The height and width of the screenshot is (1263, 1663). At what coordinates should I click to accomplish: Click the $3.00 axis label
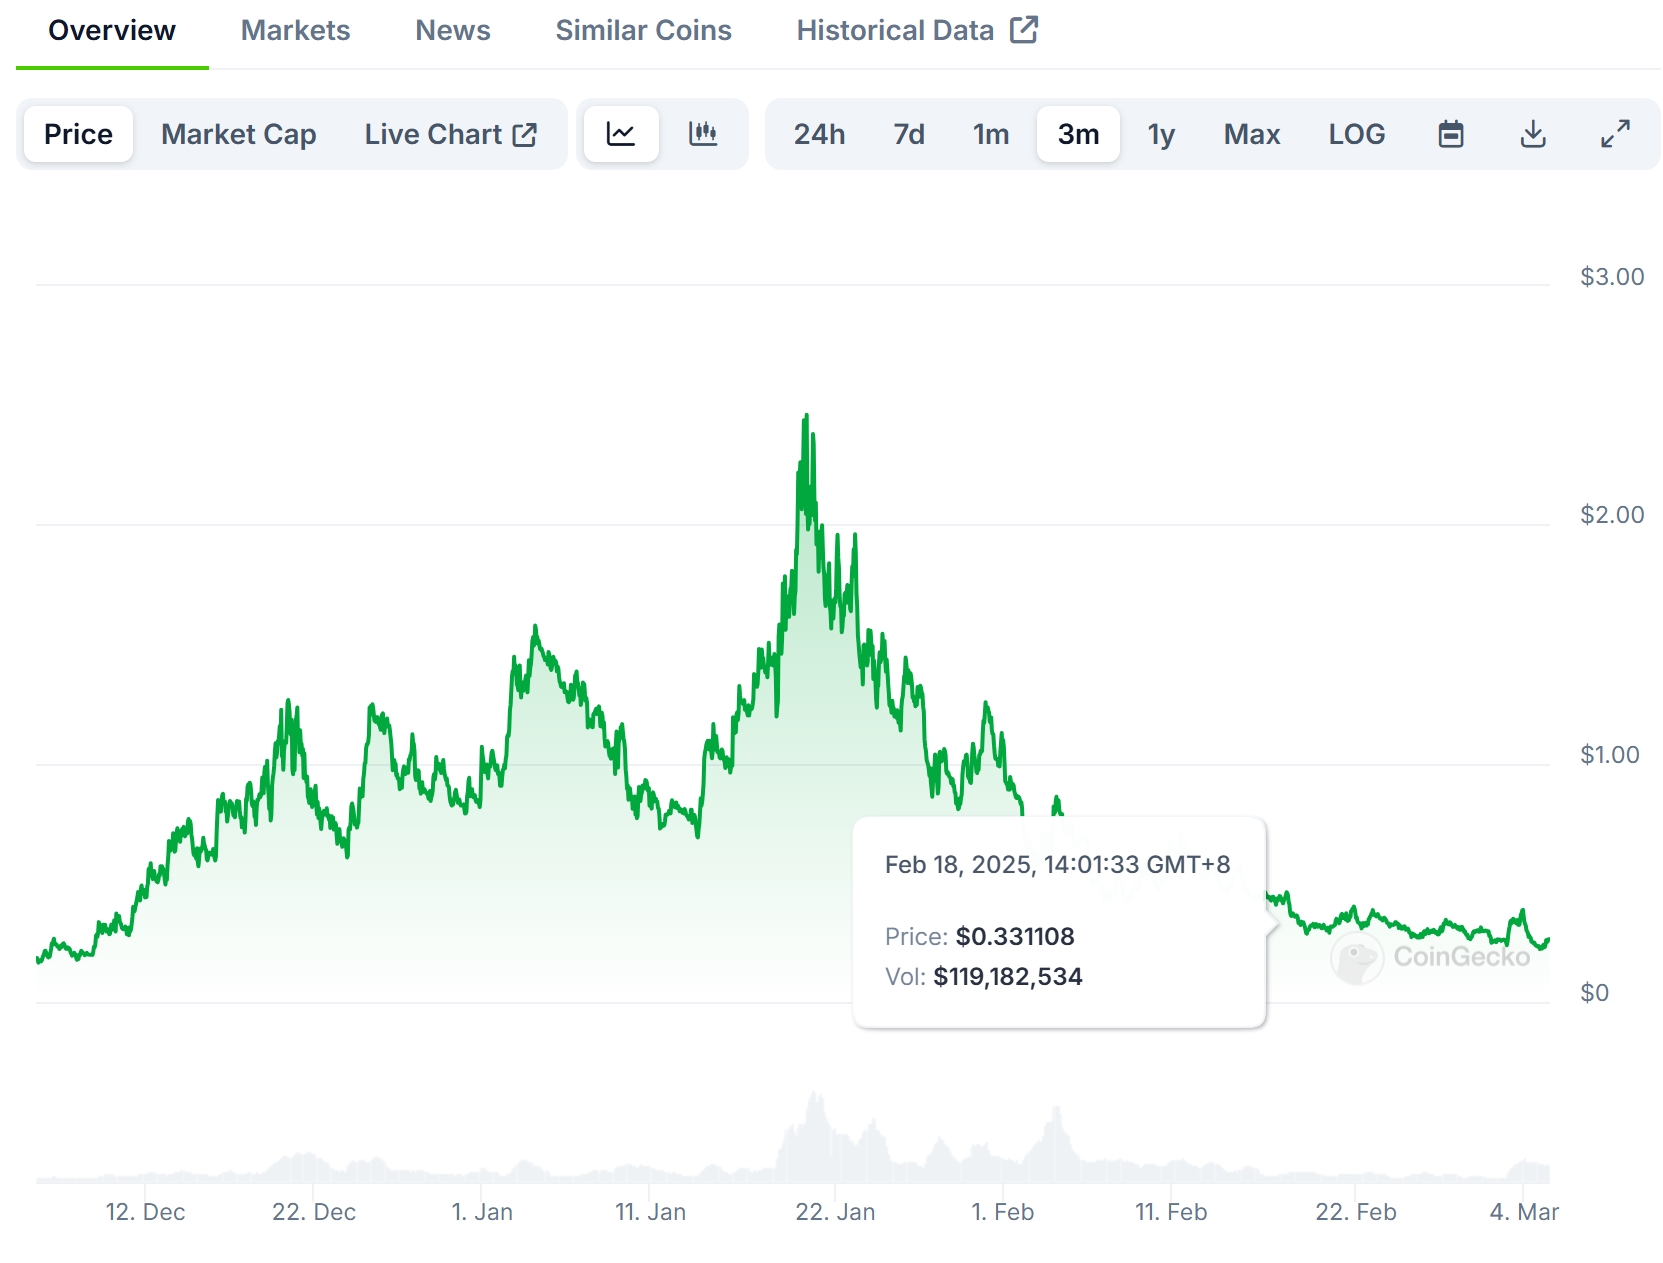pos(1612,277)
